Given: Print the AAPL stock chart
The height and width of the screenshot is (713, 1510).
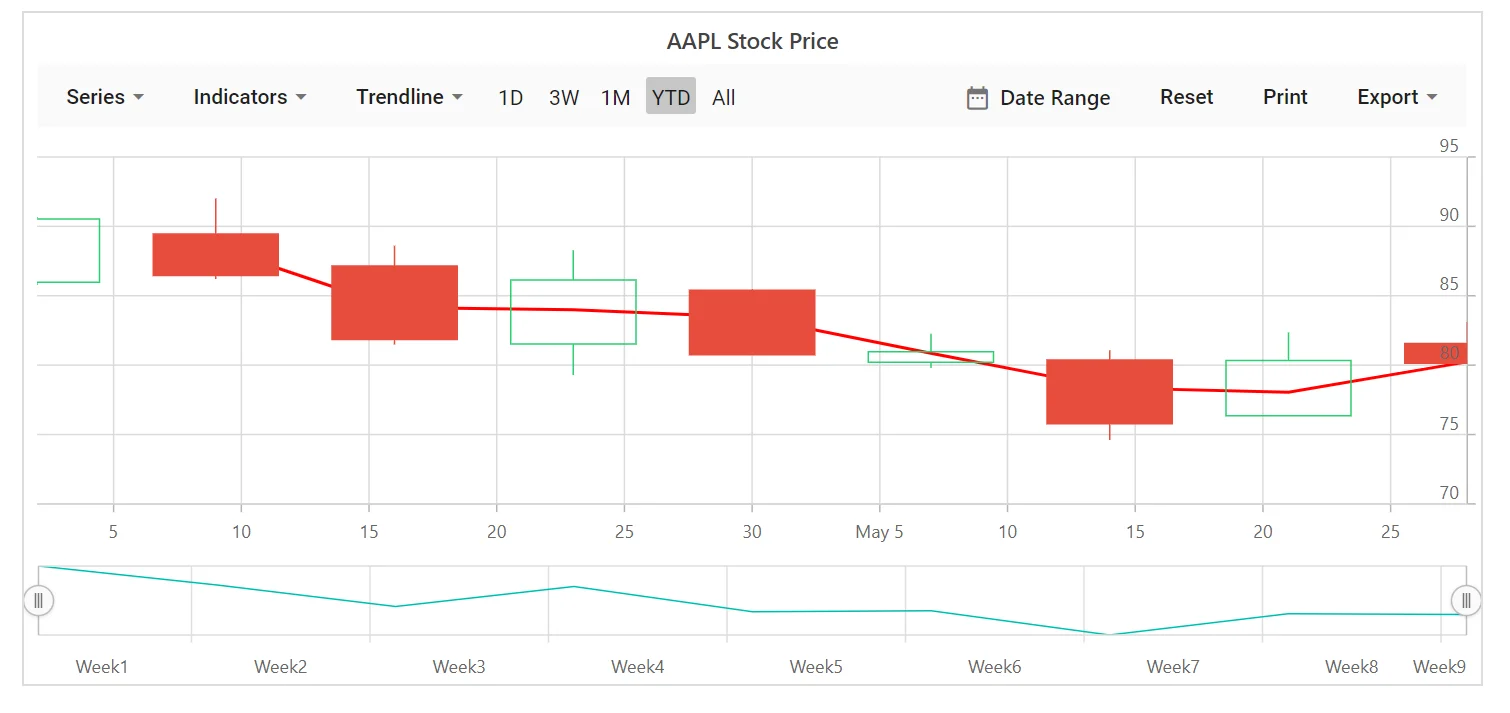Looking at the screenshot, I should tap(1285, 97).
